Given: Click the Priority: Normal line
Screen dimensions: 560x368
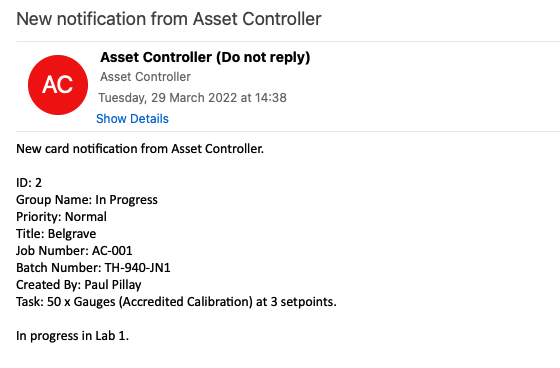Looking at the screenshot, I should pyautogui.click(x=61, y=217).
